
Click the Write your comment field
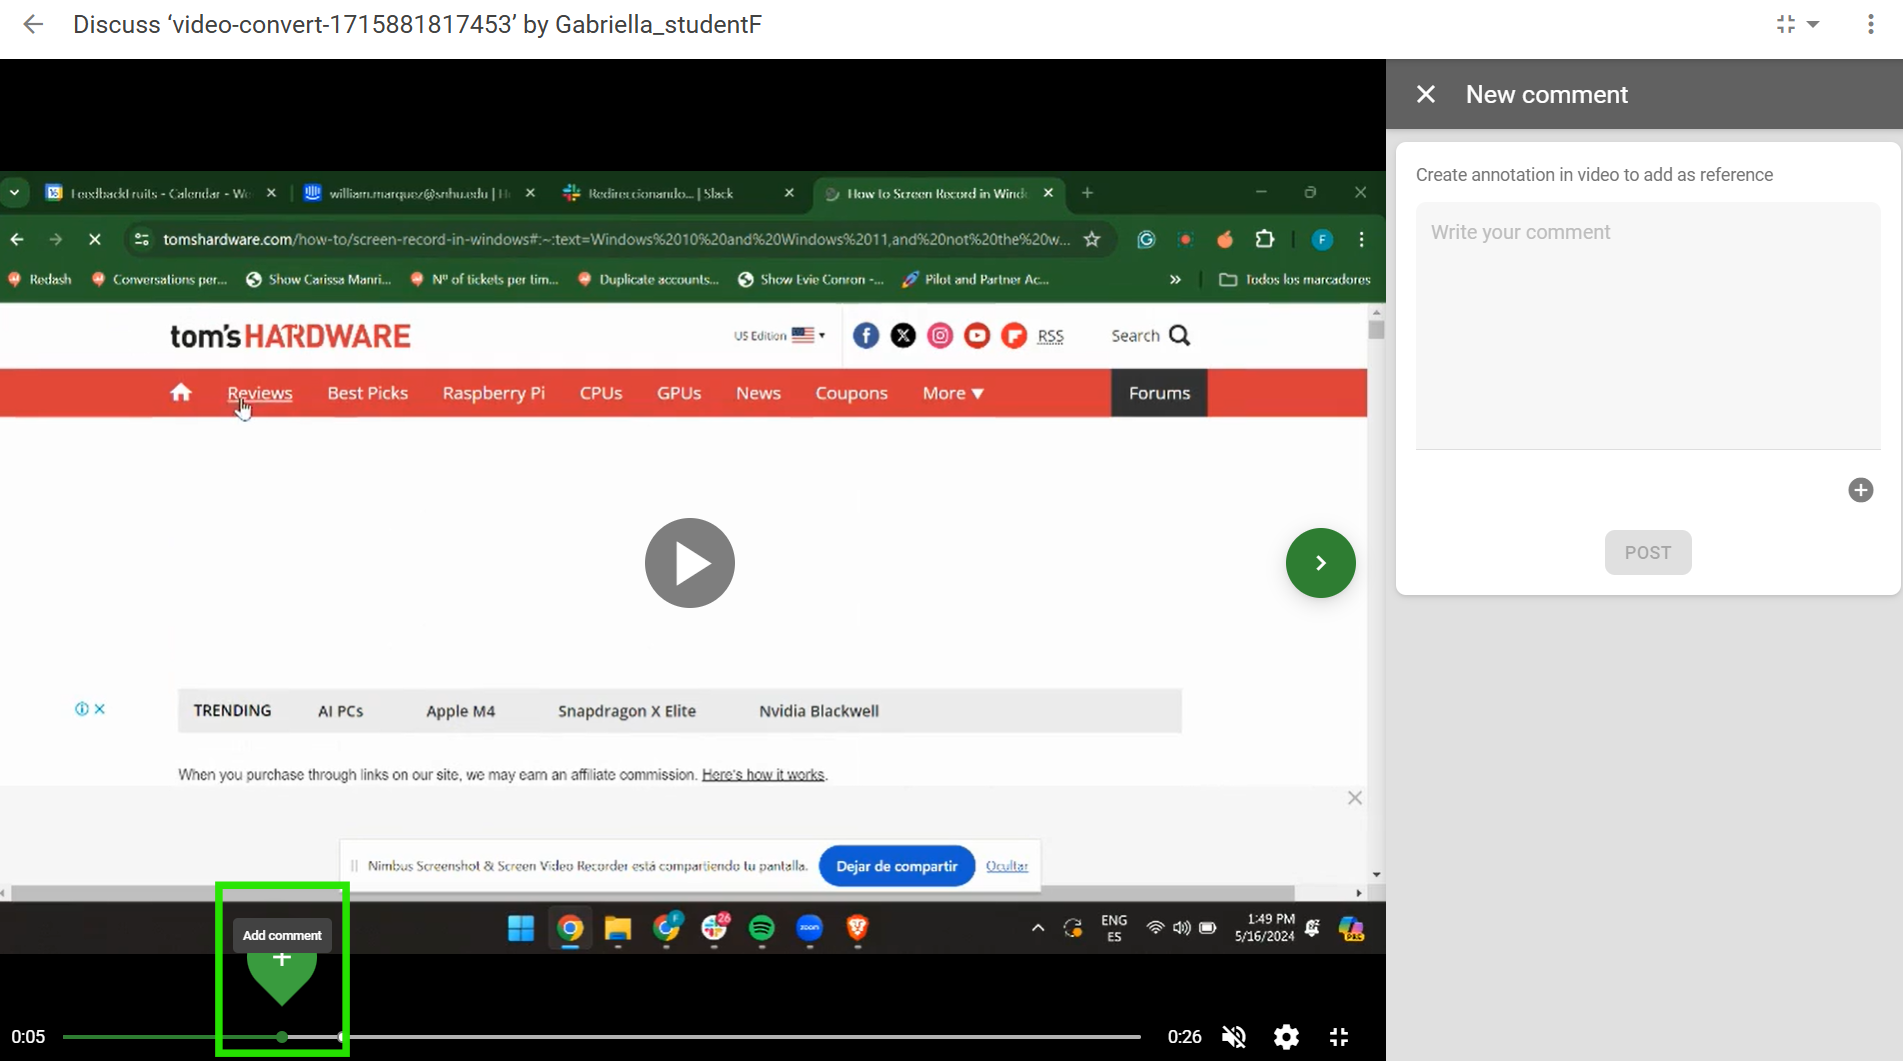(1648, 325)
